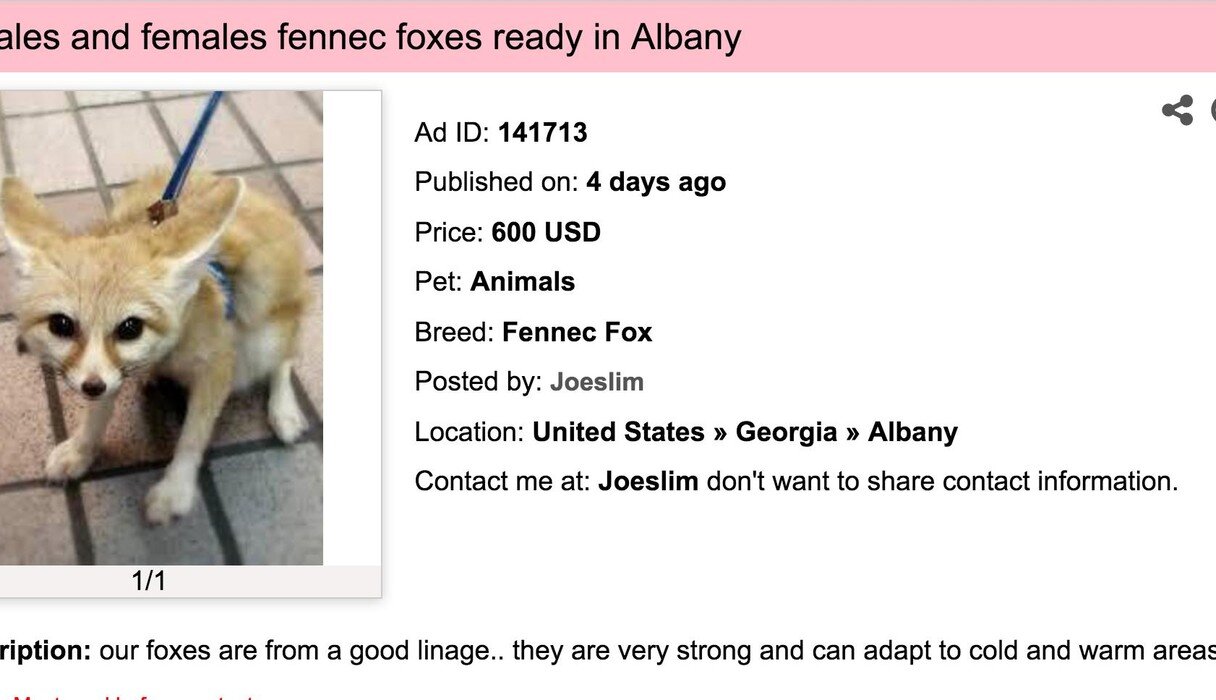Screen dimensions: 1216x700
Task: Click the Ad ID number 141713
Action: tap(543, 132)
